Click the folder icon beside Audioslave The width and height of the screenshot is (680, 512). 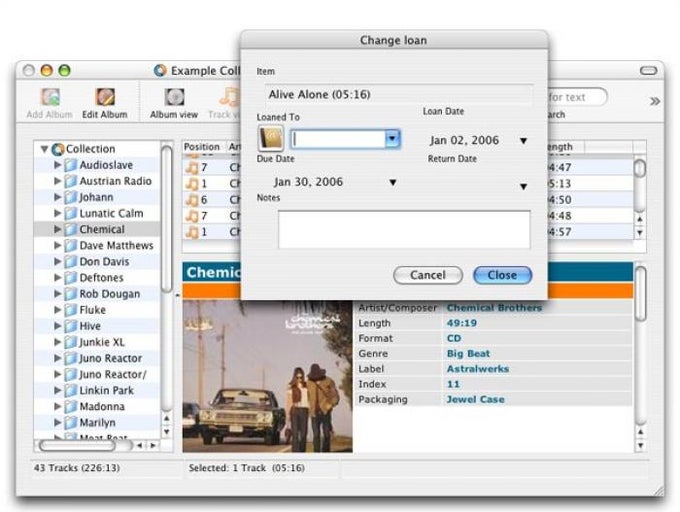coord(70,165)
